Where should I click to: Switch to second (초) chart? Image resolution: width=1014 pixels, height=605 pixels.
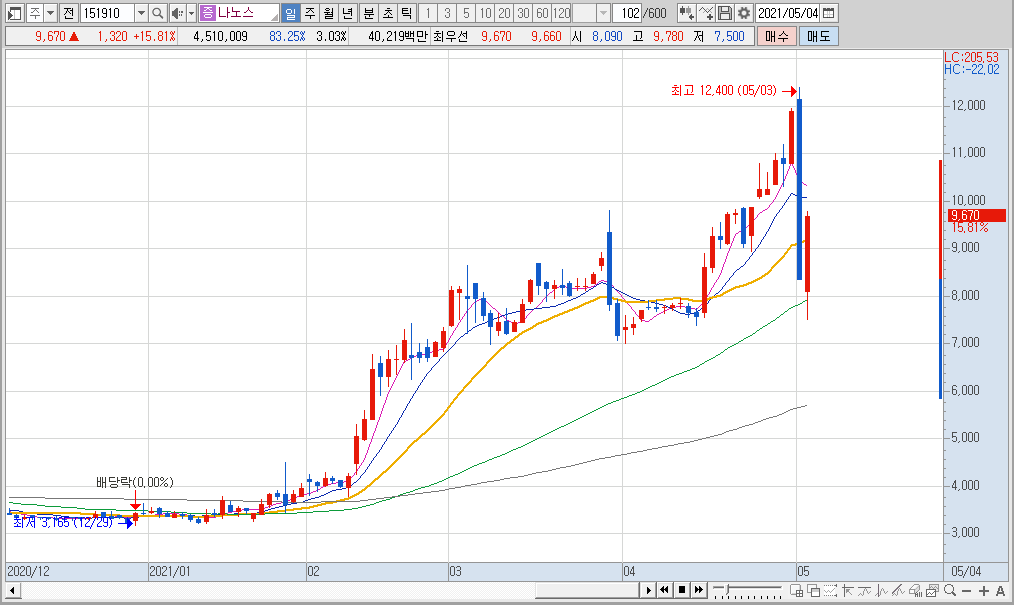(387, 13)
